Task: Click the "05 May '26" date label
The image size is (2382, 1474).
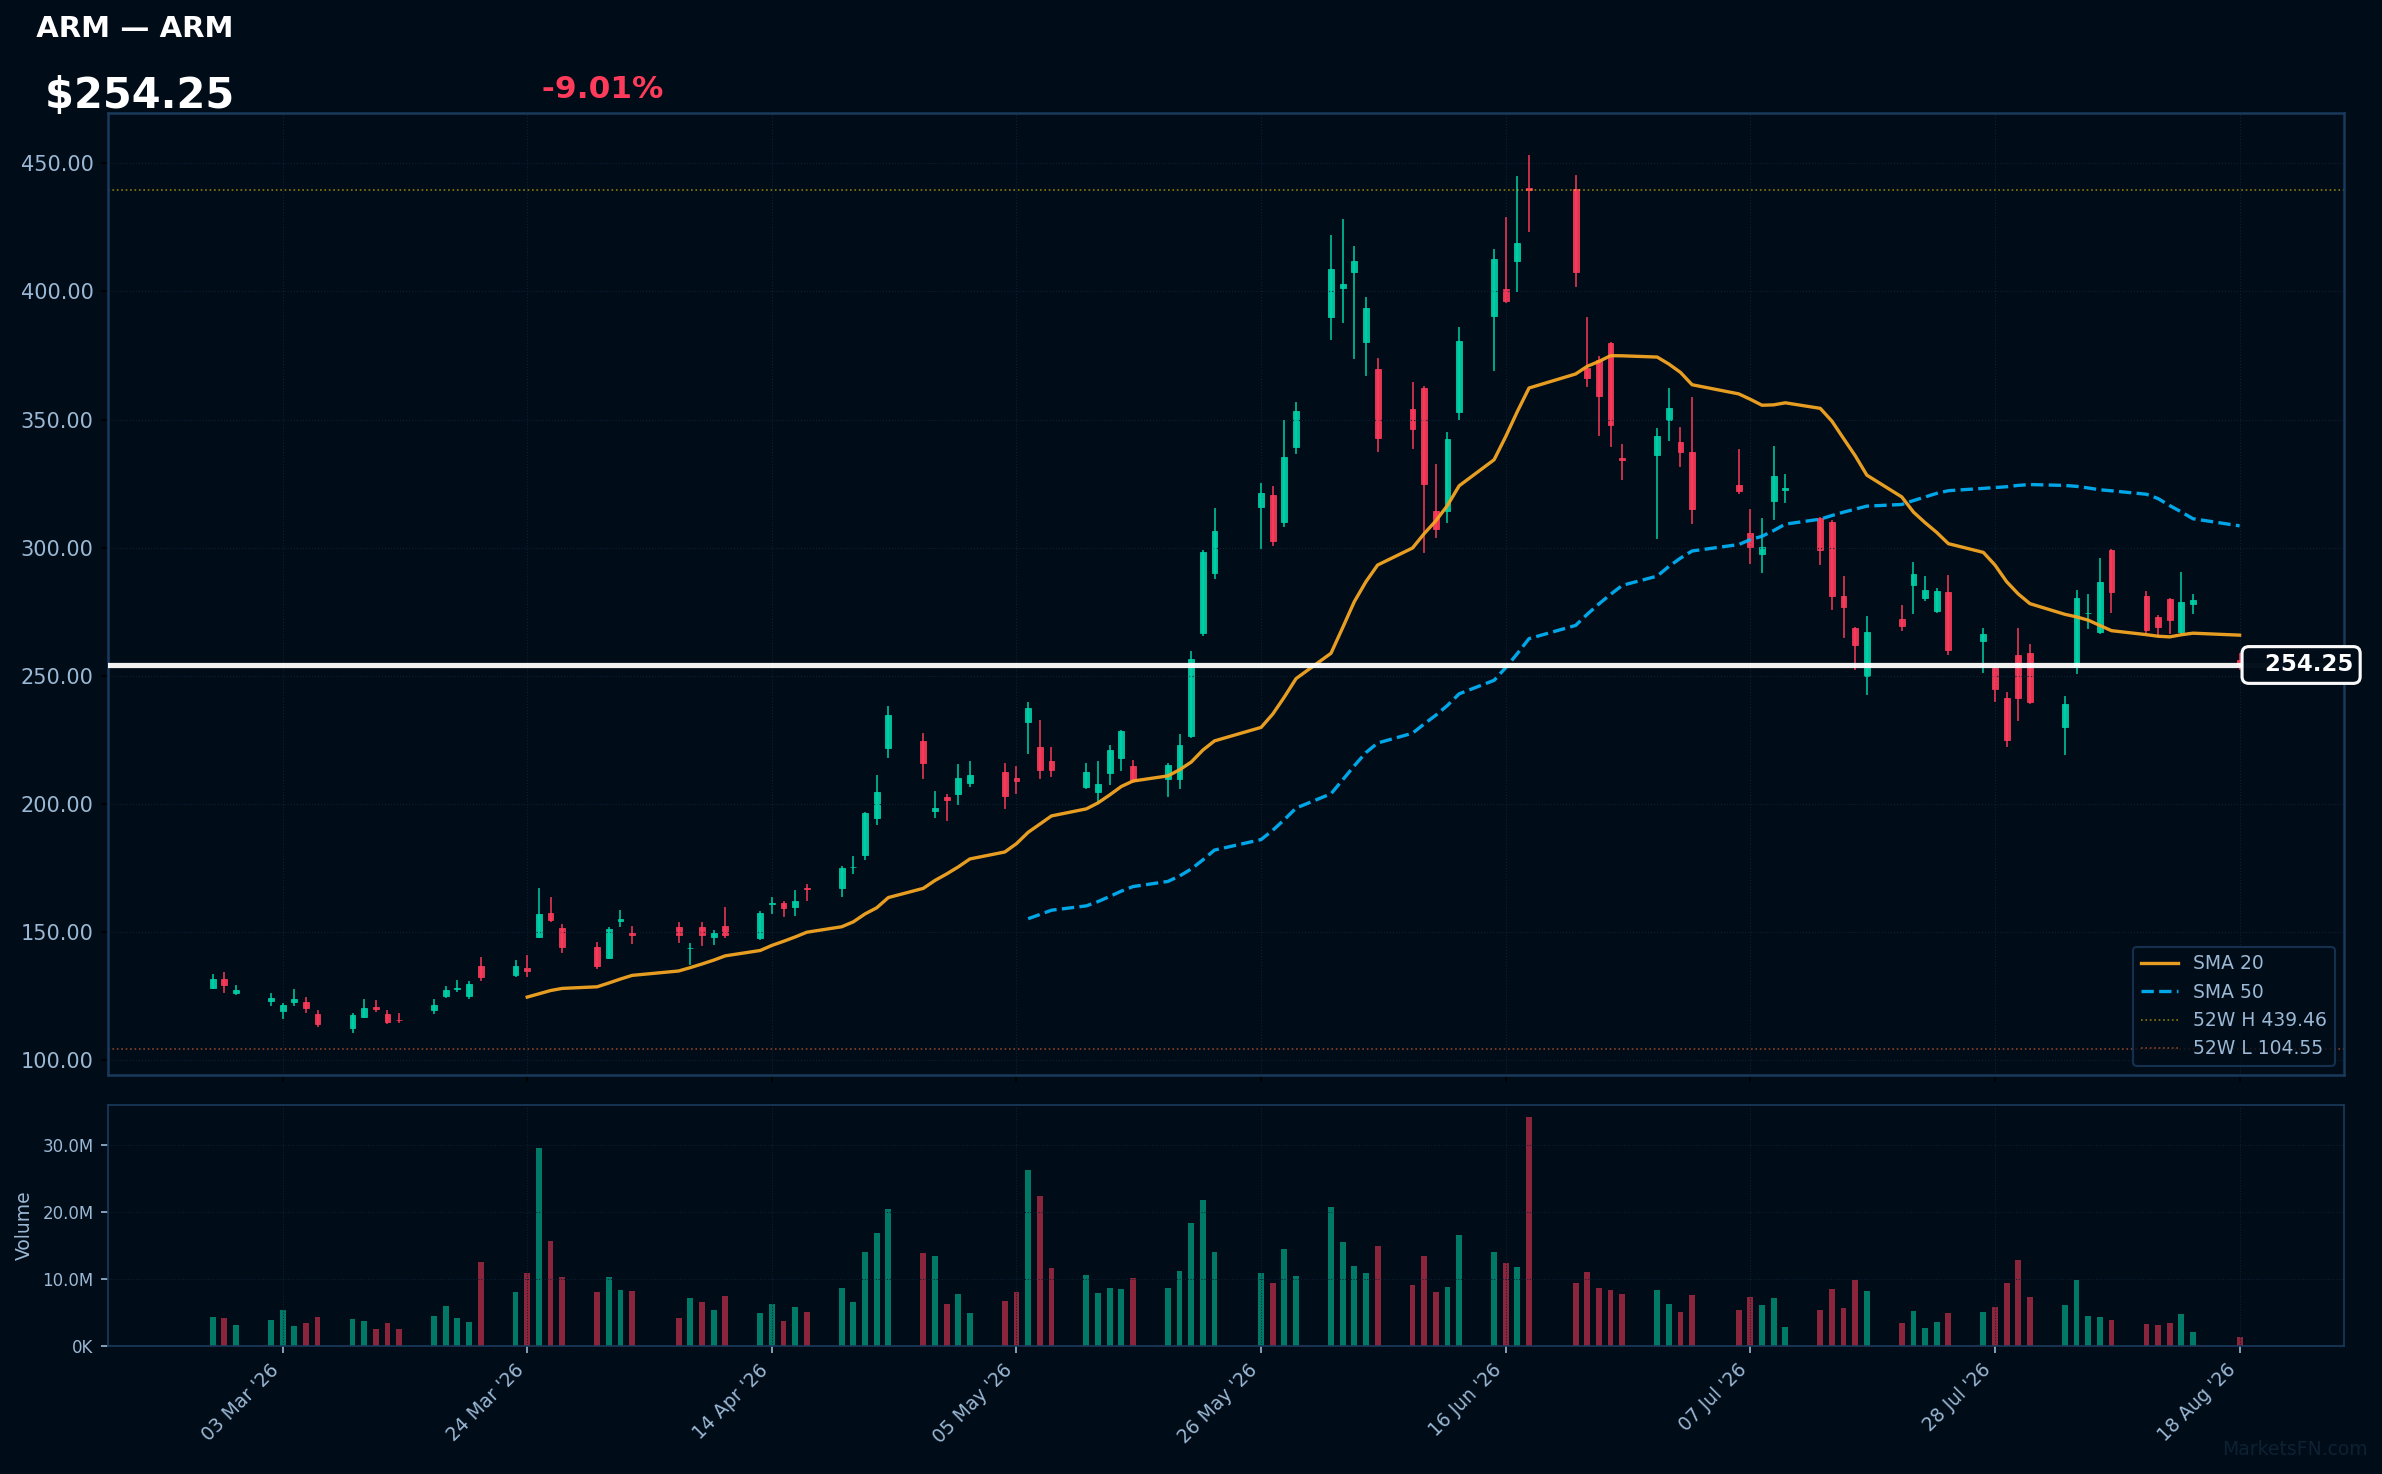Action: 973,1402
